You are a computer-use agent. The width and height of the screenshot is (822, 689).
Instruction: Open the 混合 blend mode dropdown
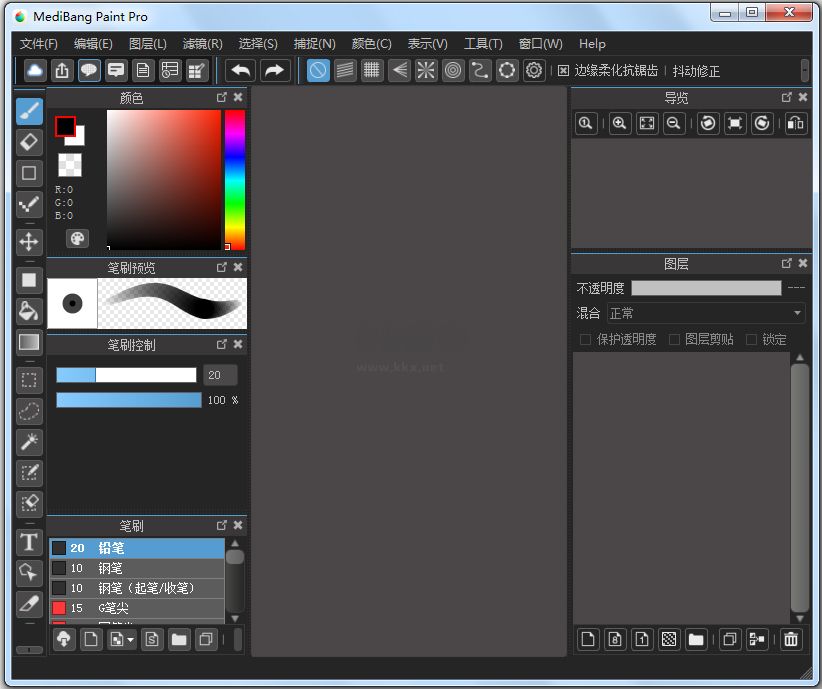pyautogui.click(x=703, y=313)
